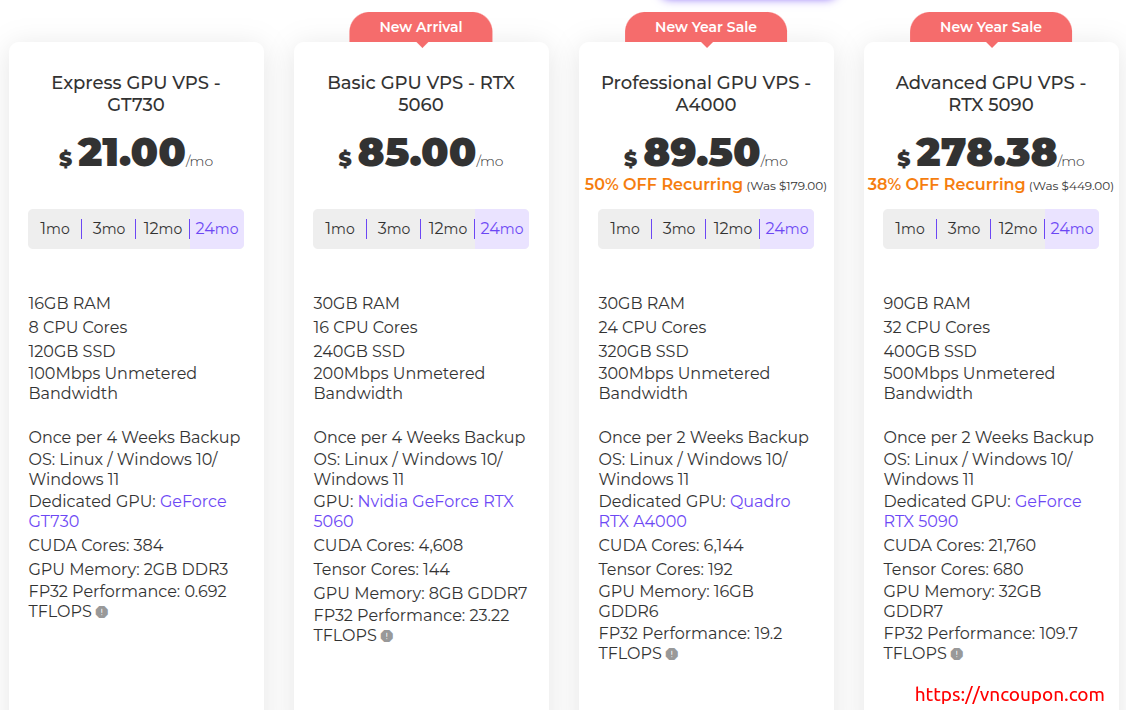This screenshot has width=1126, height=710.
Task: Click the Advanced GPU VPS plan title
Action: pyautogui.click(x=990, y=93)
